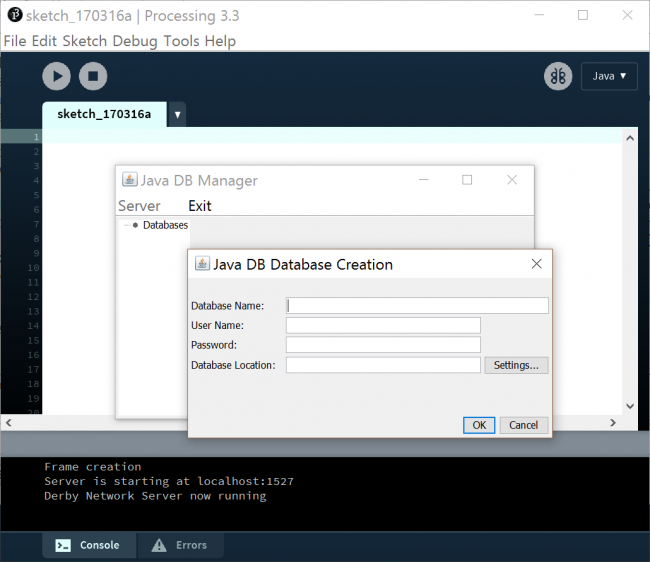Screen dimensions: 650x562
Task: Focus the User Name field
Action: pyautogui.click(x=383, y=325)
